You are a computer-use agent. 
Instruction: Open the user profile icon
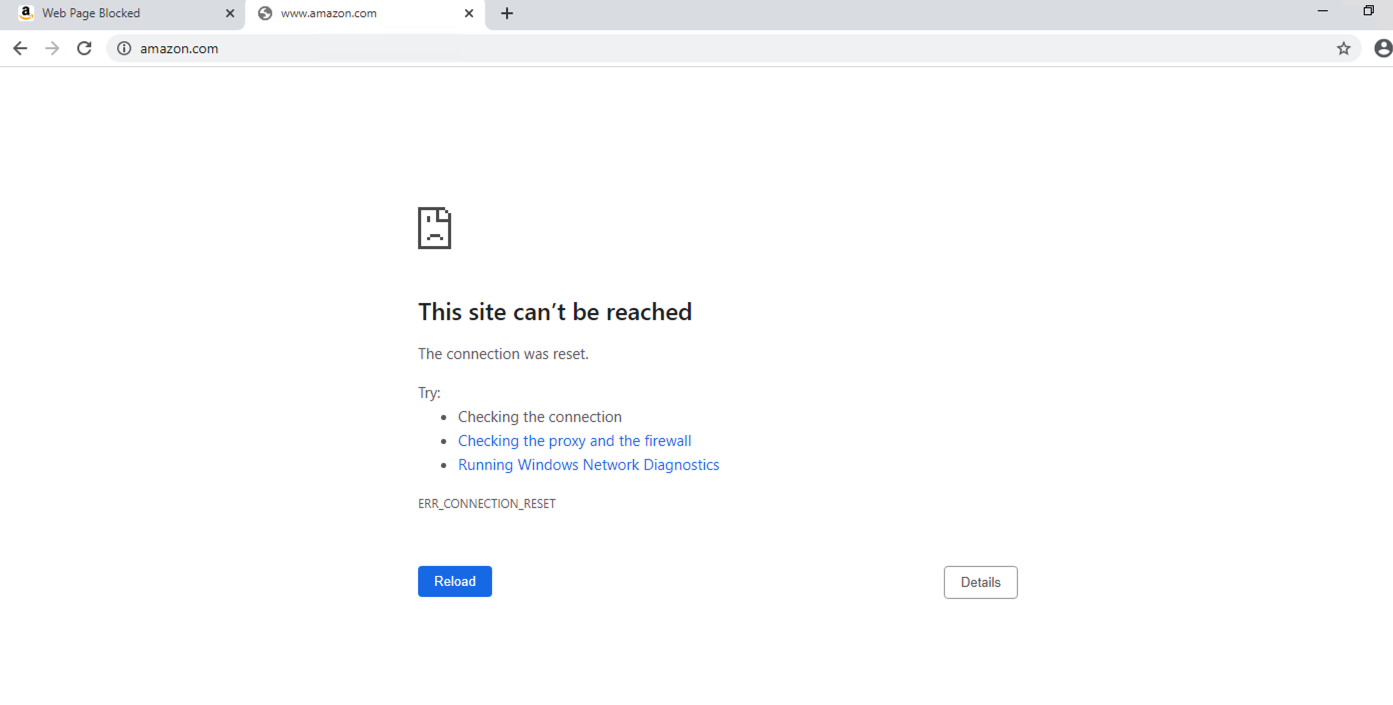1383,48
